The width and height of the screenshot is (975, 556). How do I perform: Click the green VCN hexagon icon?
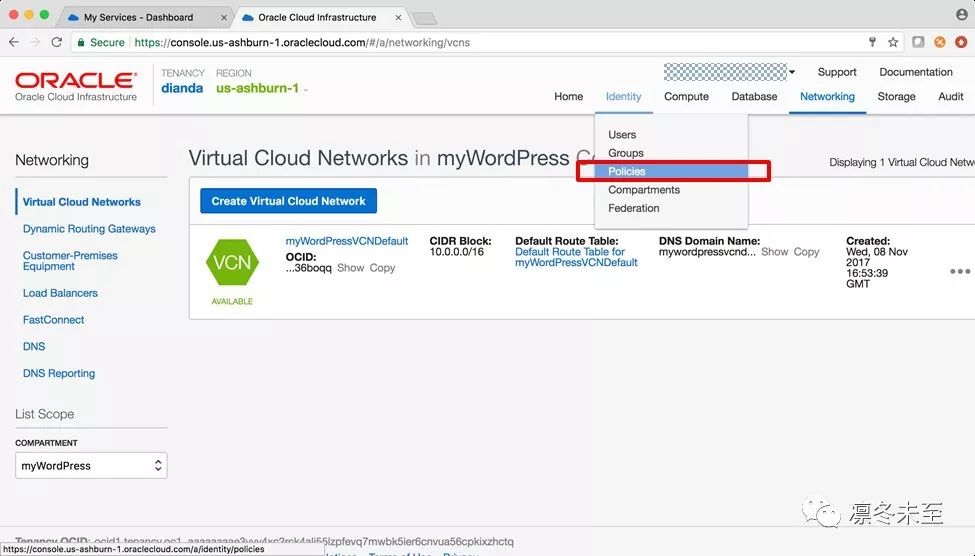(x=232, y=262)
